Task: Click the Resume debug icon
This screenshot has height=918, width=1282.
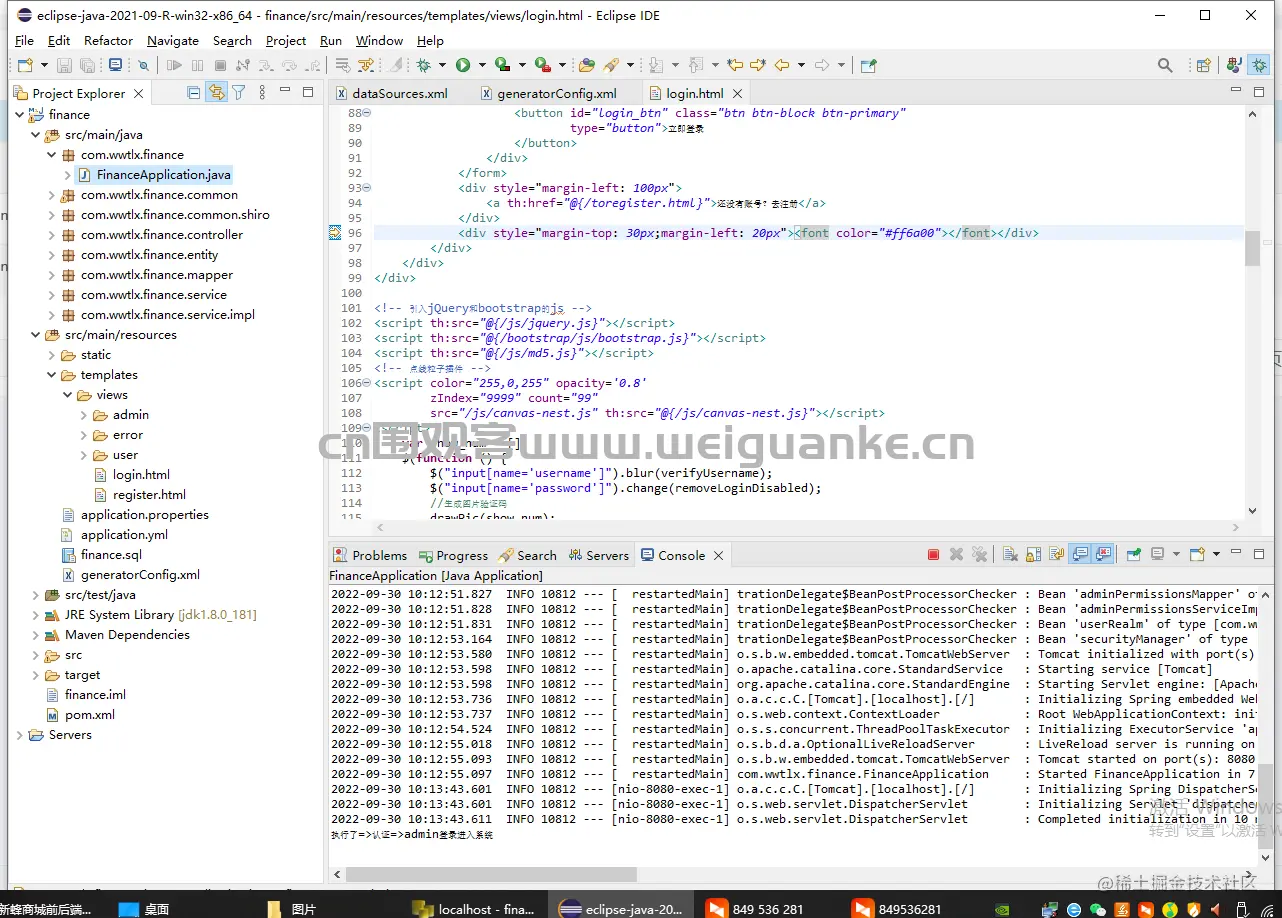Action: (174, 65)
